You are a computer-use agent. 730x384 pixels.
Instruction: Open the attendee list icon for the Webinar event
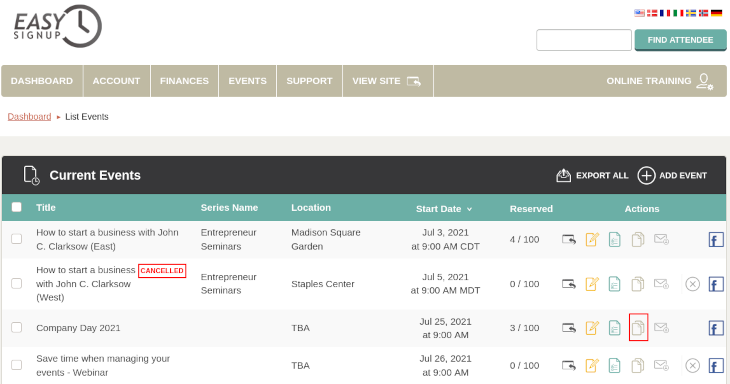(x=615, y=365)
